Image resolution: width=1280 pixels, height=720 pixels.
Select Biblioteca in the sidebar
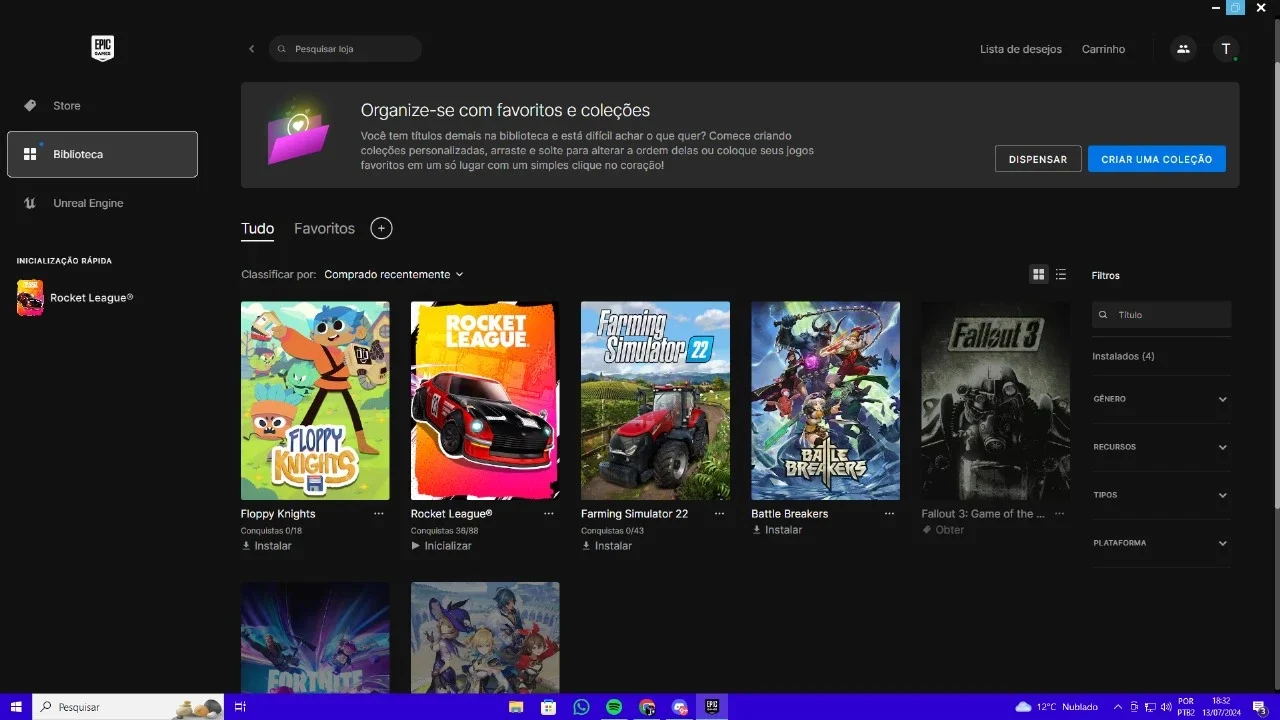coord(102,154)
